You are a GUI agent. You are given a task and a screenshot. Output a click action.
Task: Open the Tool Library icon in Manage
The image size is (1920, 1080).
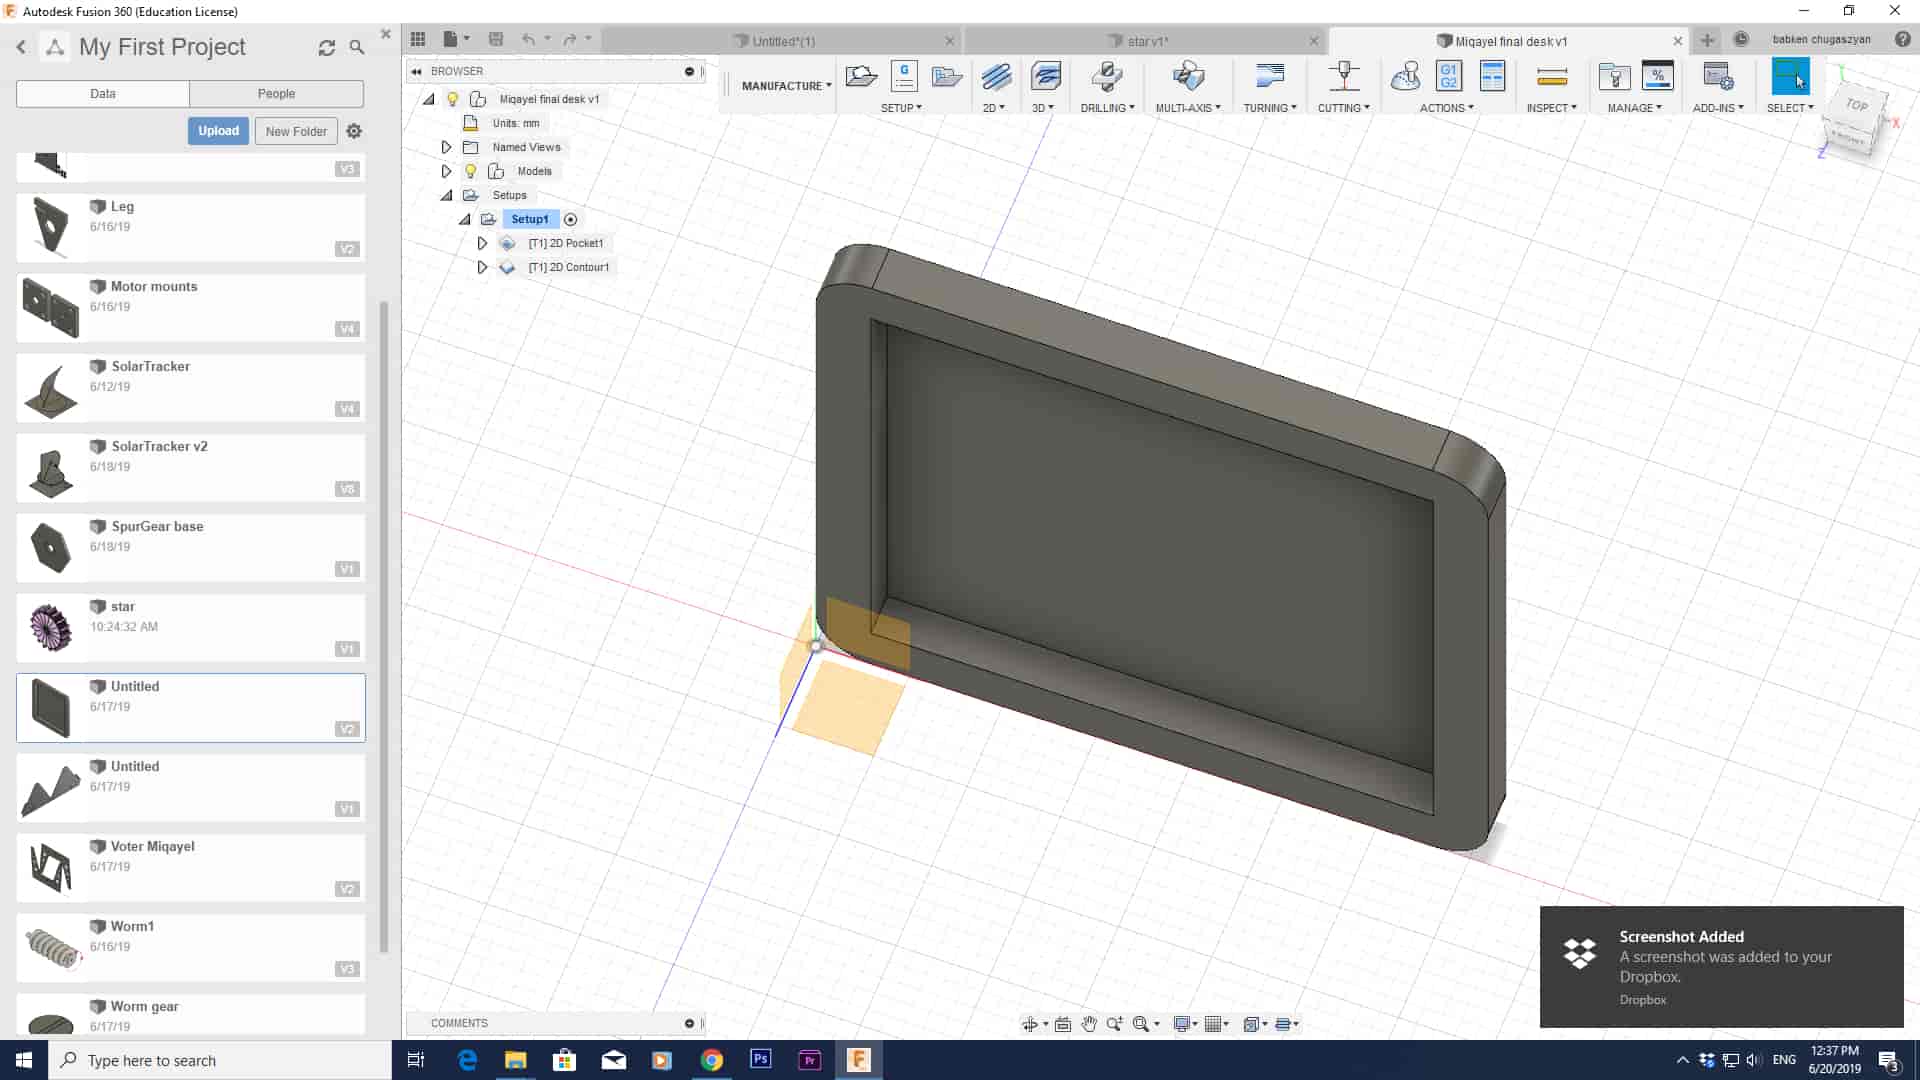(1614, 77)
